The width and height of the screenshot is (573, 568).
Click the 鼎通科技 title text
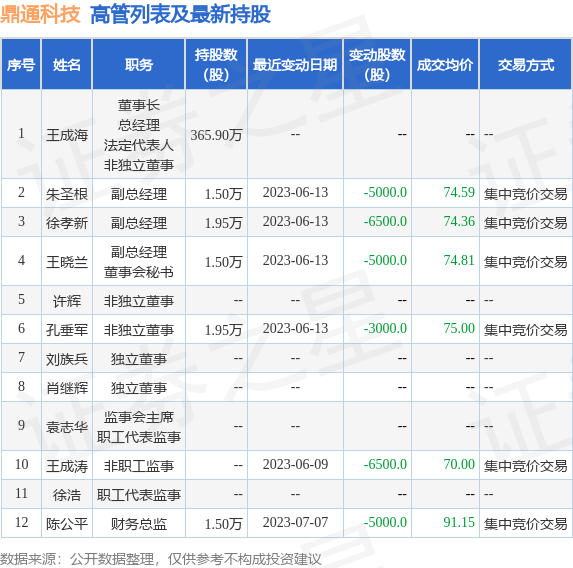[40, 14]
